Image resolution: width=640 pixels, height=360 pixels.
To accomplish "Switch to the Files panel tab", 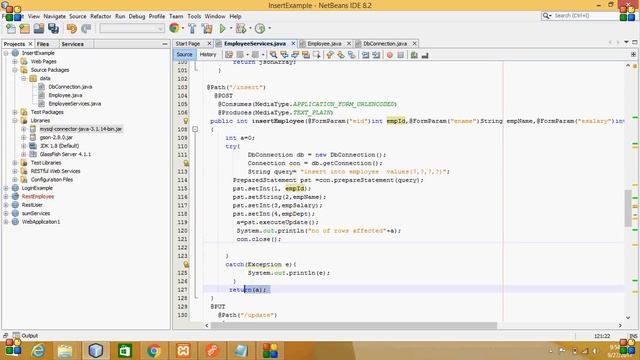I will point(43,44).
